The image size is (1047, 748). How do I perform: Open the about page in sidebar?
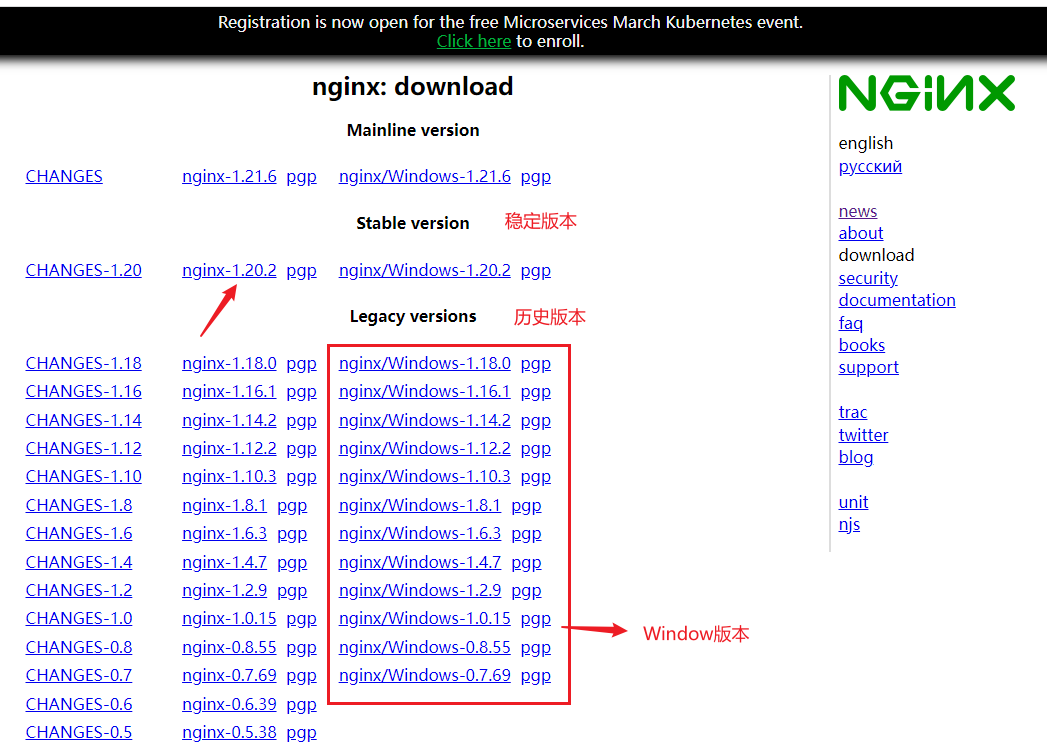click(861, 234)
